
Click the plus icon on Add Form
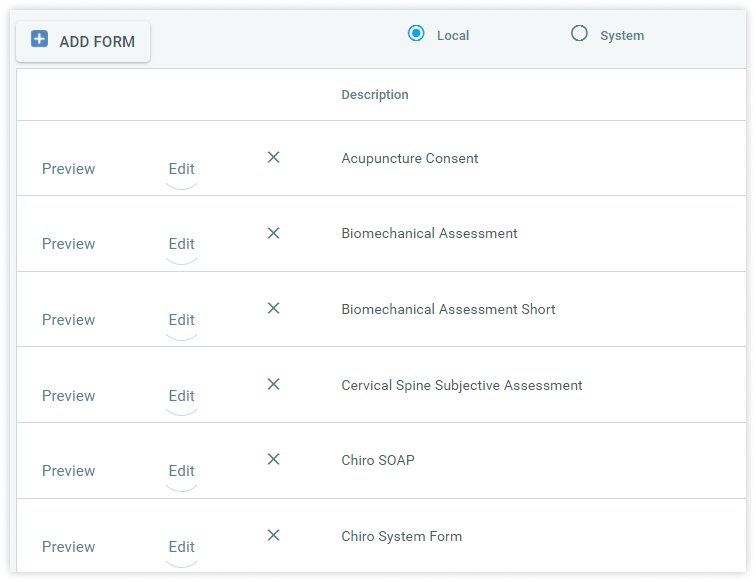(39, 40)
